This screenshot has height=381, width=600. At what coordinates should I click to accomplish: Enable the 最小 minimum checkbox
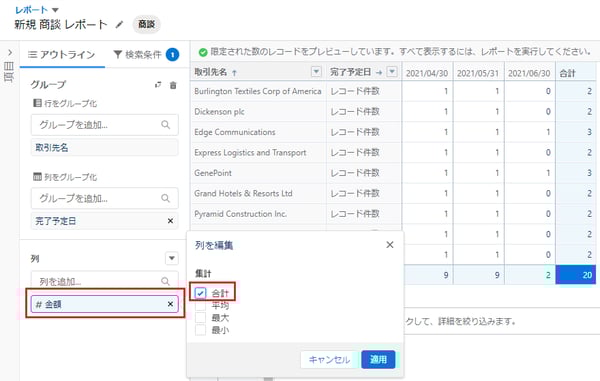click(200, 330)
